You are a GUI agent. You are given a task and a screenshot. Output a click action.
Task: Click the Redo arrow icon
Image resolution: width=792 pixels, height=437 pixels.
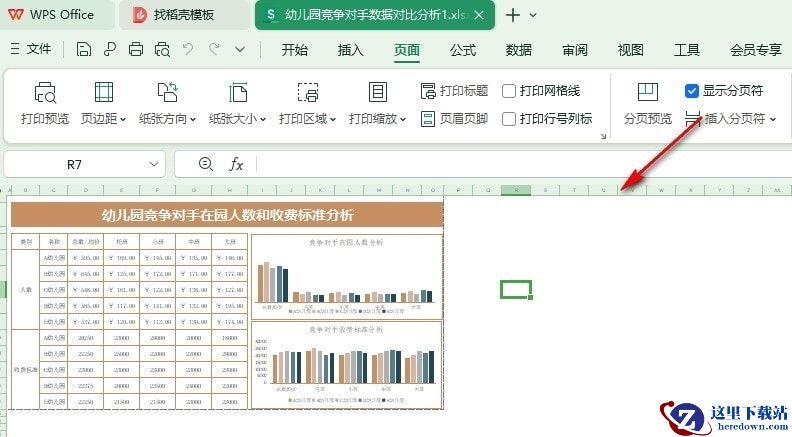(x=214, y=50)
